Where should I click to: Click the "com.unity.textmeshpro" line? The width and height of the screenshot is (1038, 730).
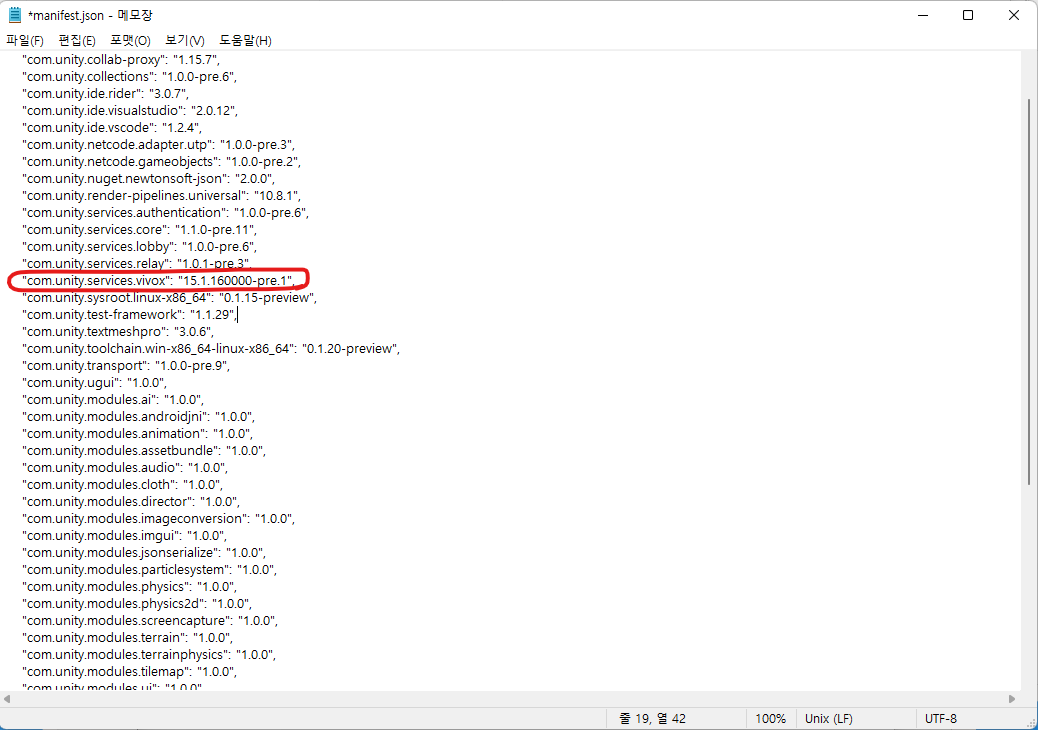118,332
